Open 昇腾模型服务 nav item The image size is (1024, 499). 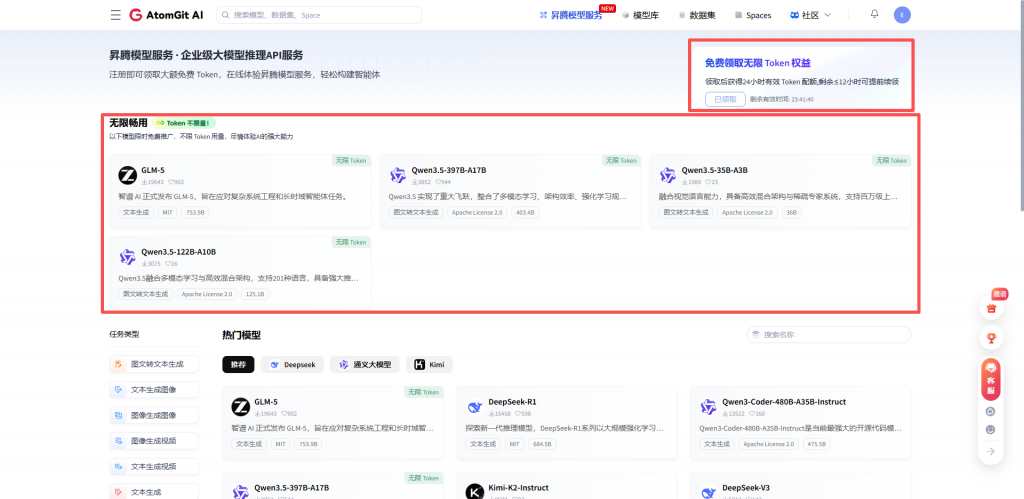point(571,15)
